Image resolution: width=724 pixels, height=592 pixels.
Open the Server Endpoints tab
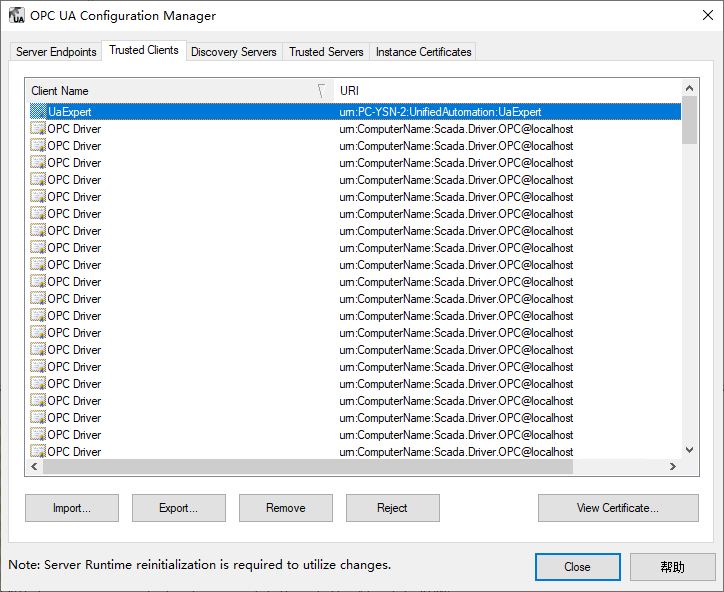[56, 52]
